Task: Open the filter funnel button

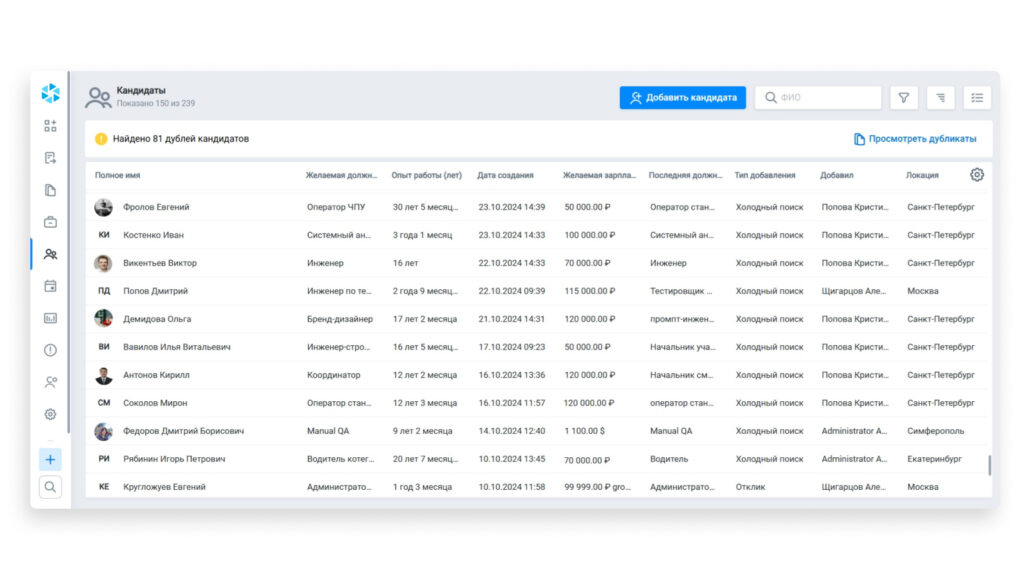Action: (x=904, y=97)
